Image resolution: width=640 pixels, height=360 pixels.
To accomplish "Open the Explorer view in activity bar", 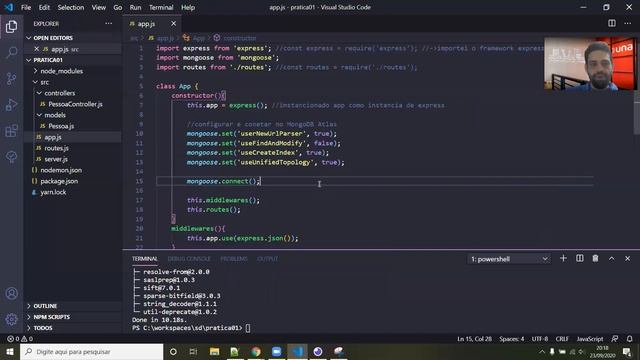I will coord(11,27).
